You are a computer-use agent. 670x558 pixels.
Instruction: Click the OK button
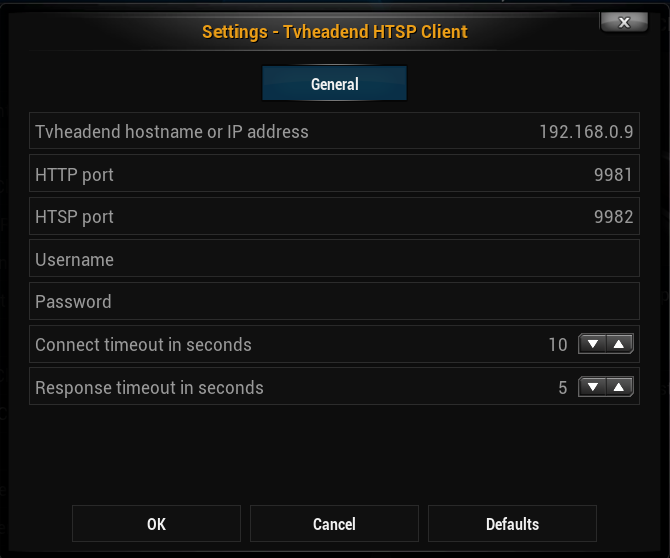tap(156, 524)
